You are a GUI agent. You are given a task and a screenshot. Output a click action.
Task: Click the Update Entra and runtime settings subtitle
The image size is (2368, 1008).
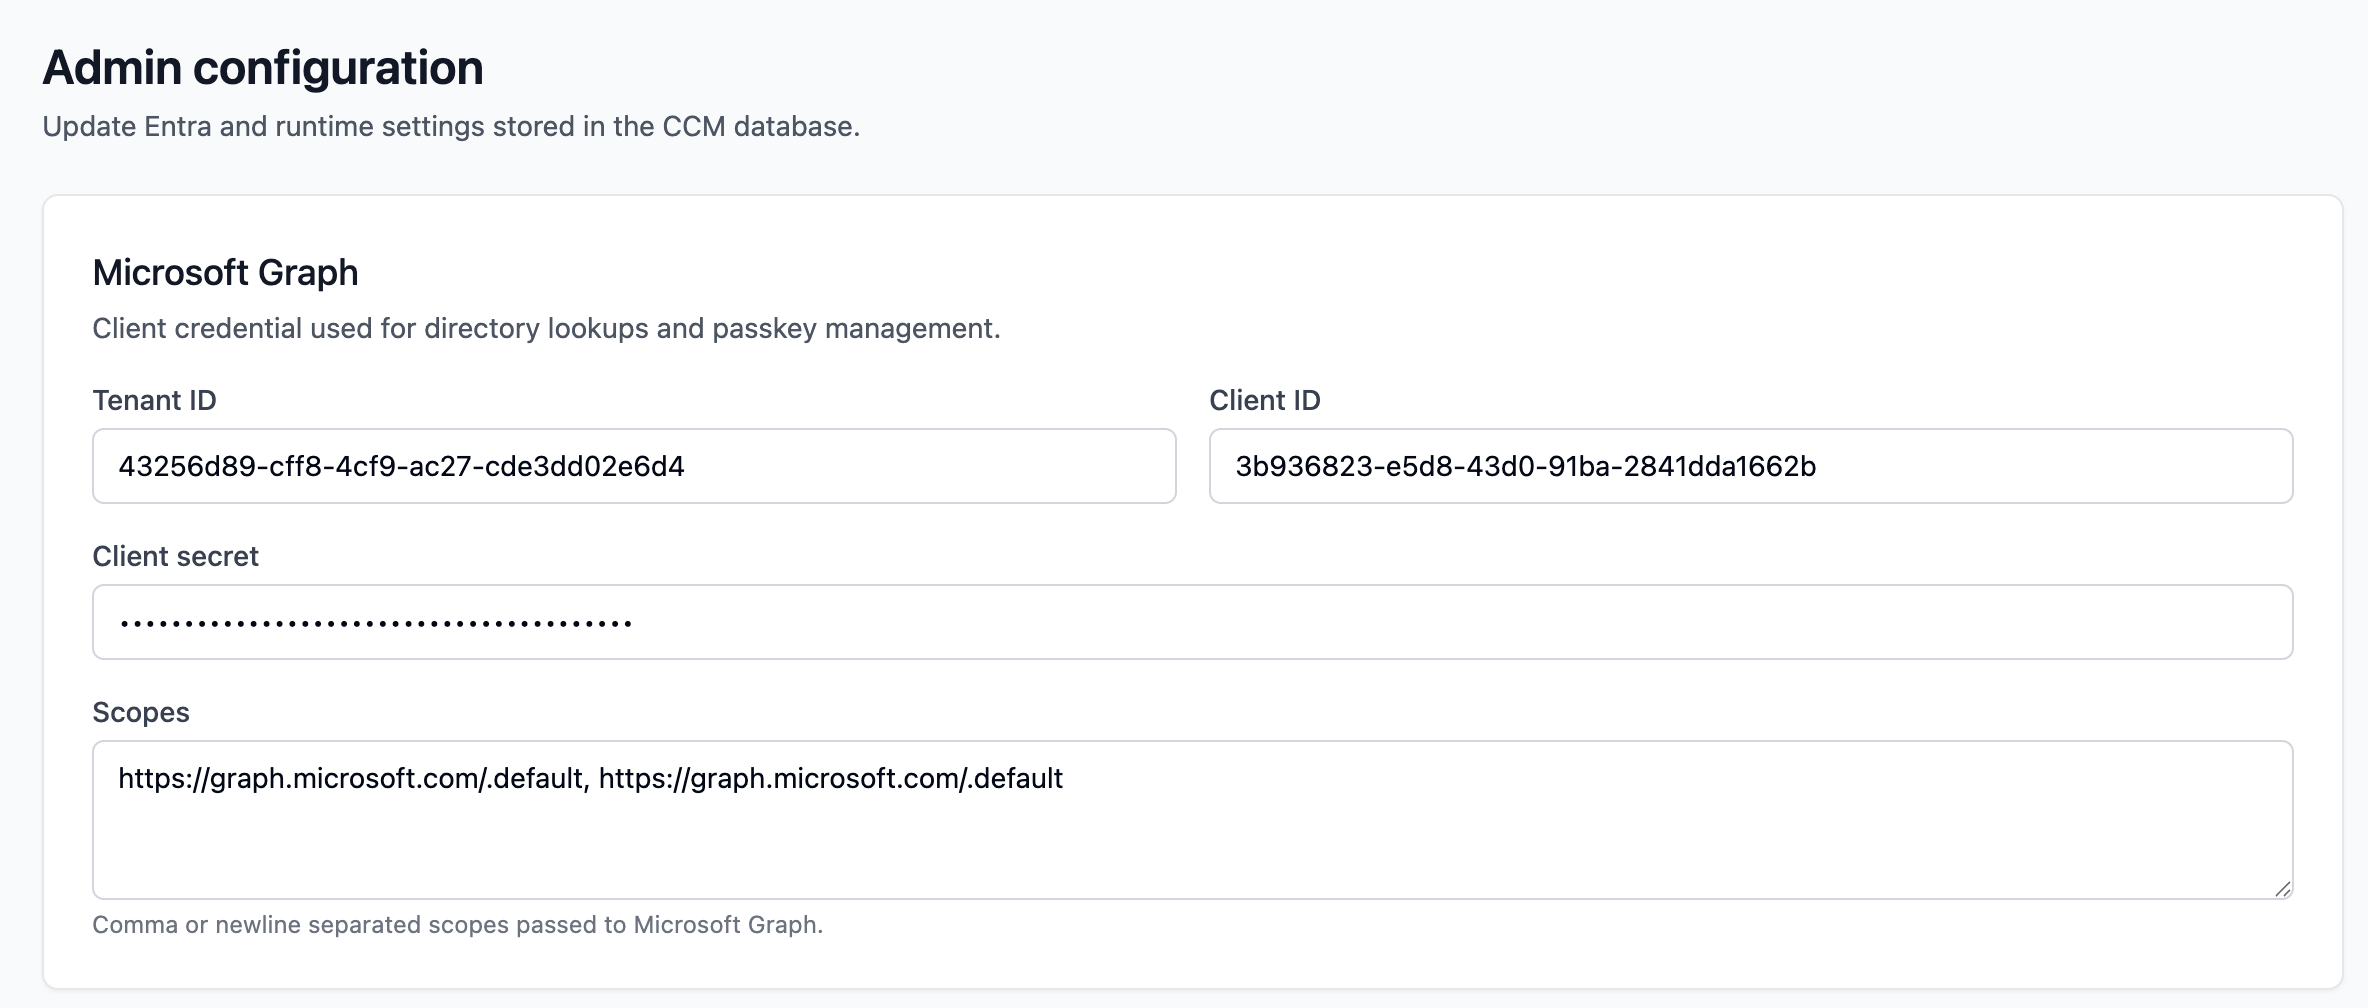[451, 127]
